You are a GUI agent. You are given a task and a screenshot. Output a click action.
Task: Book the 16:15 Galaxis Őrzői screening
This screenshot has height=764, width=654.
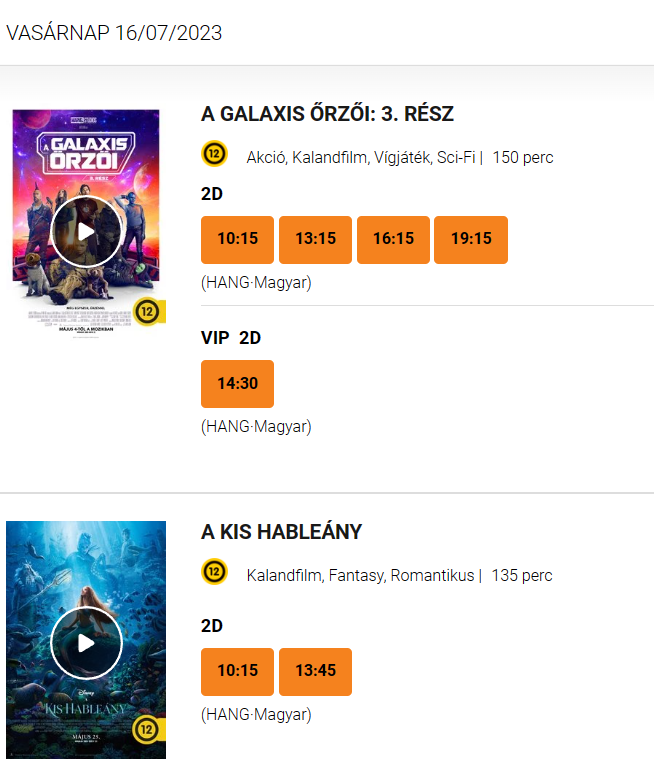pos(393,240)
